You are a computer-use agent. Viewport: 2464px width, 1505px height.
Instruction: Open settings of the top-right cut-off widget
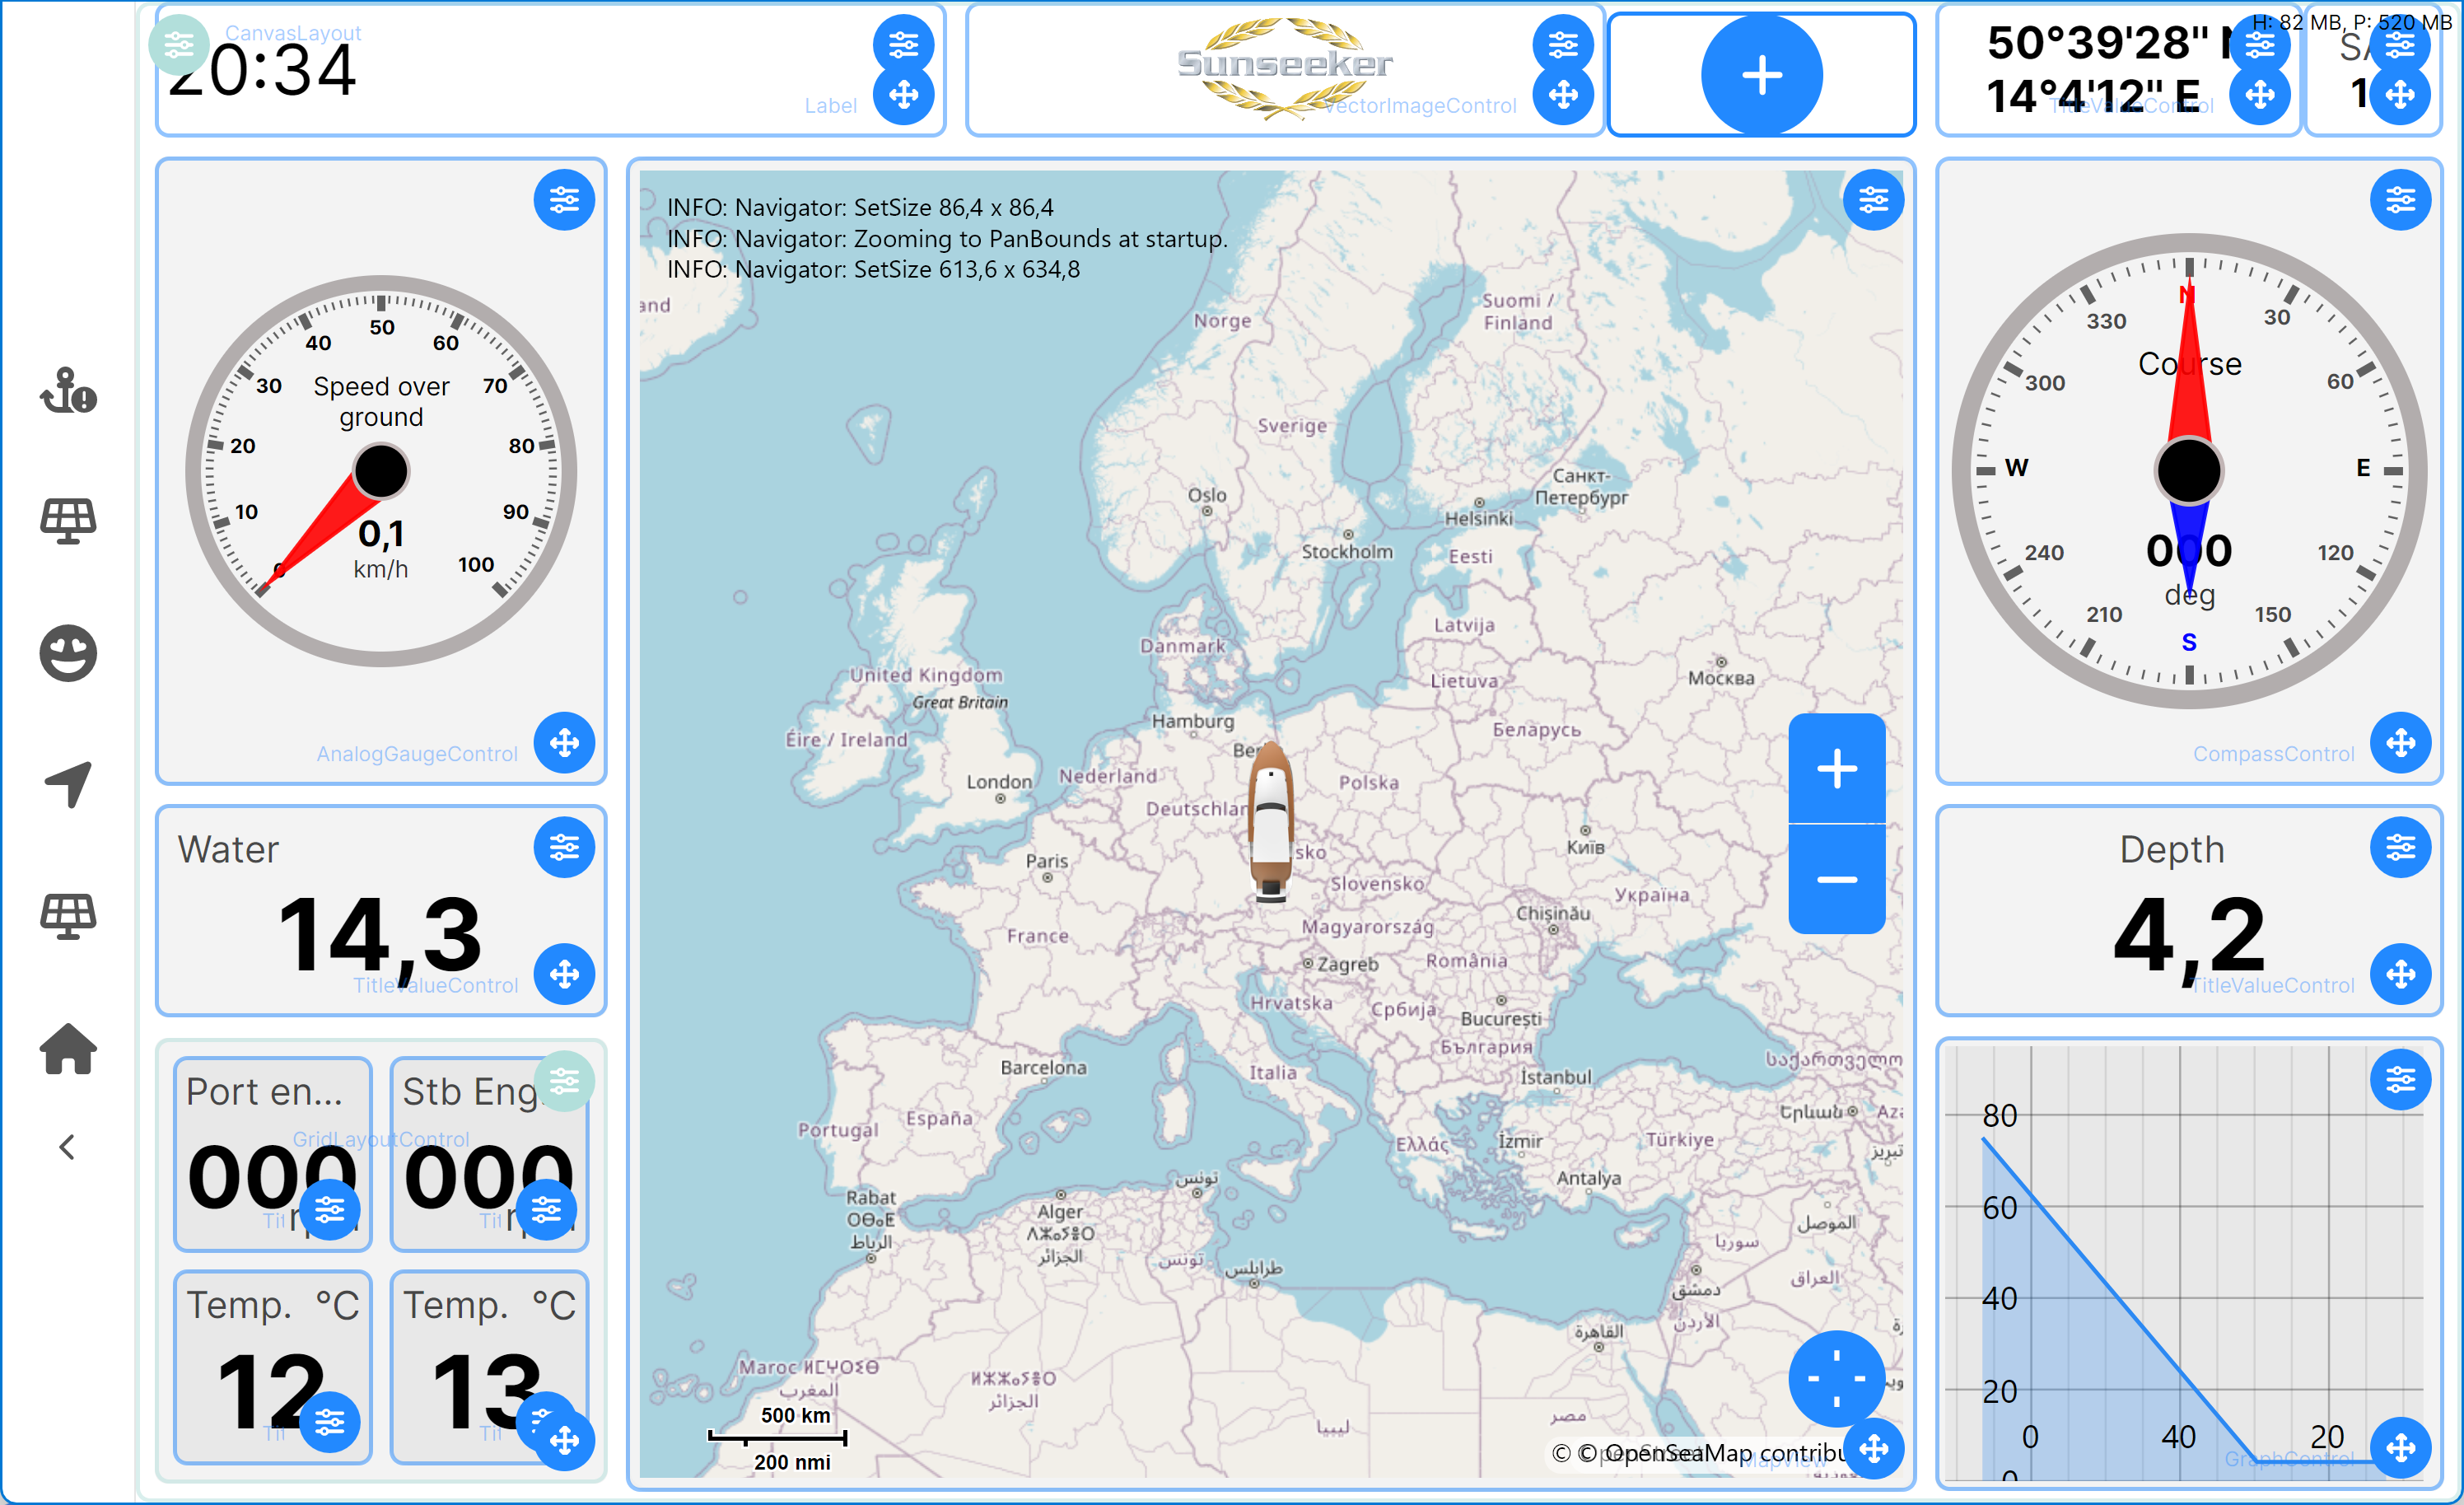pos(2400,45)
